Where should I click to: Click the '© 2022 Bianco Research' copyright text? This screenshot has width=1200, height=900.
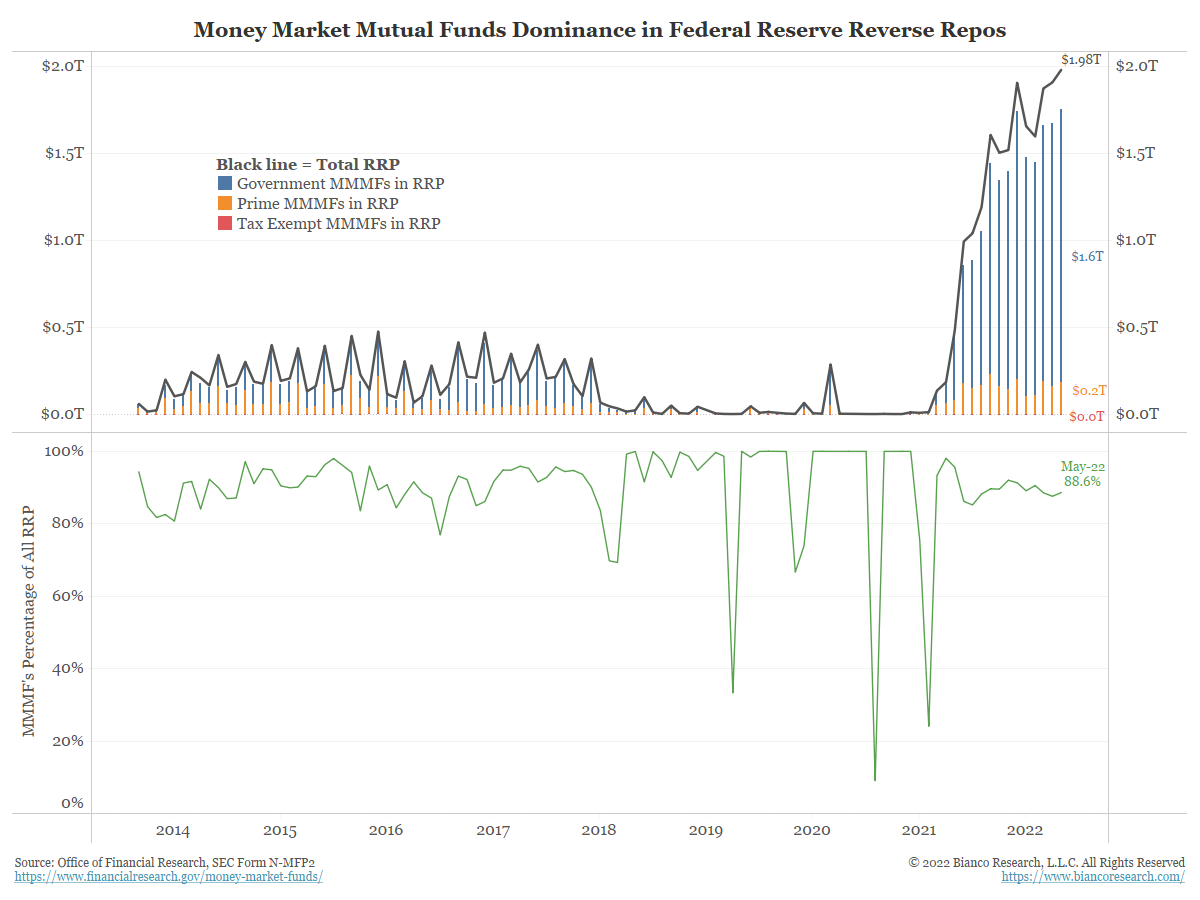click(1047, 862)
